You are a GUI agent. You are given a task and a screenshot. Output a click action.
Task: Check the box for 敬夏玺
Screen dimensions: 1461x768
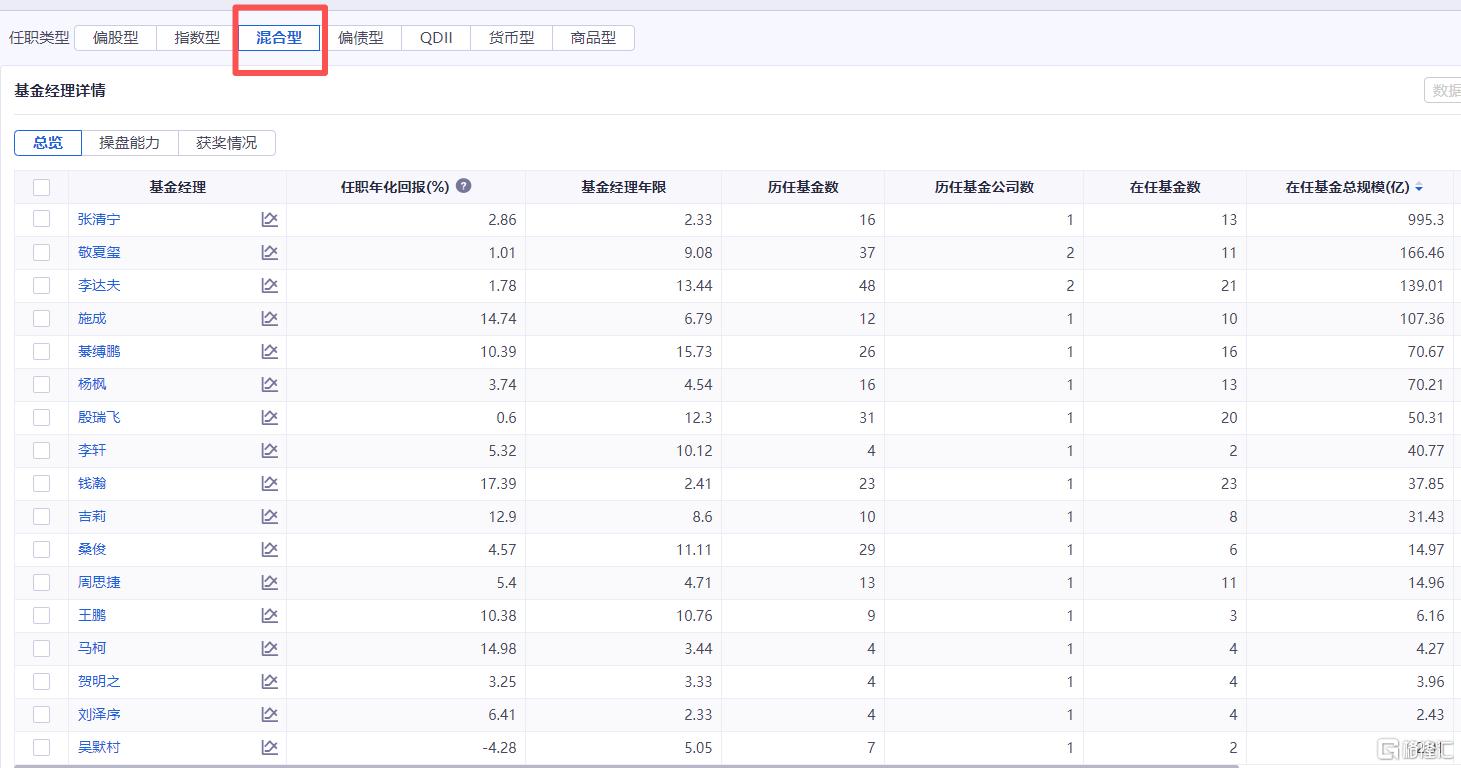(x=41, y=252)
